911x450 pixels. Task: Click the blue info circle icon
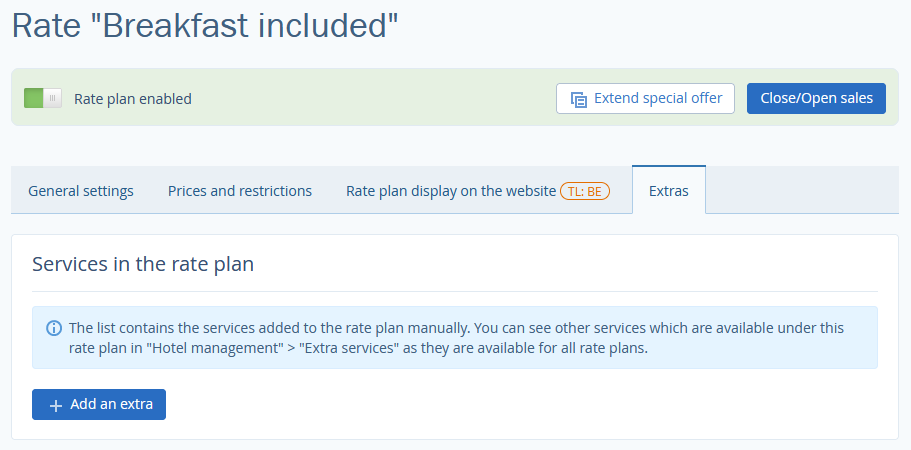[53, 328]
